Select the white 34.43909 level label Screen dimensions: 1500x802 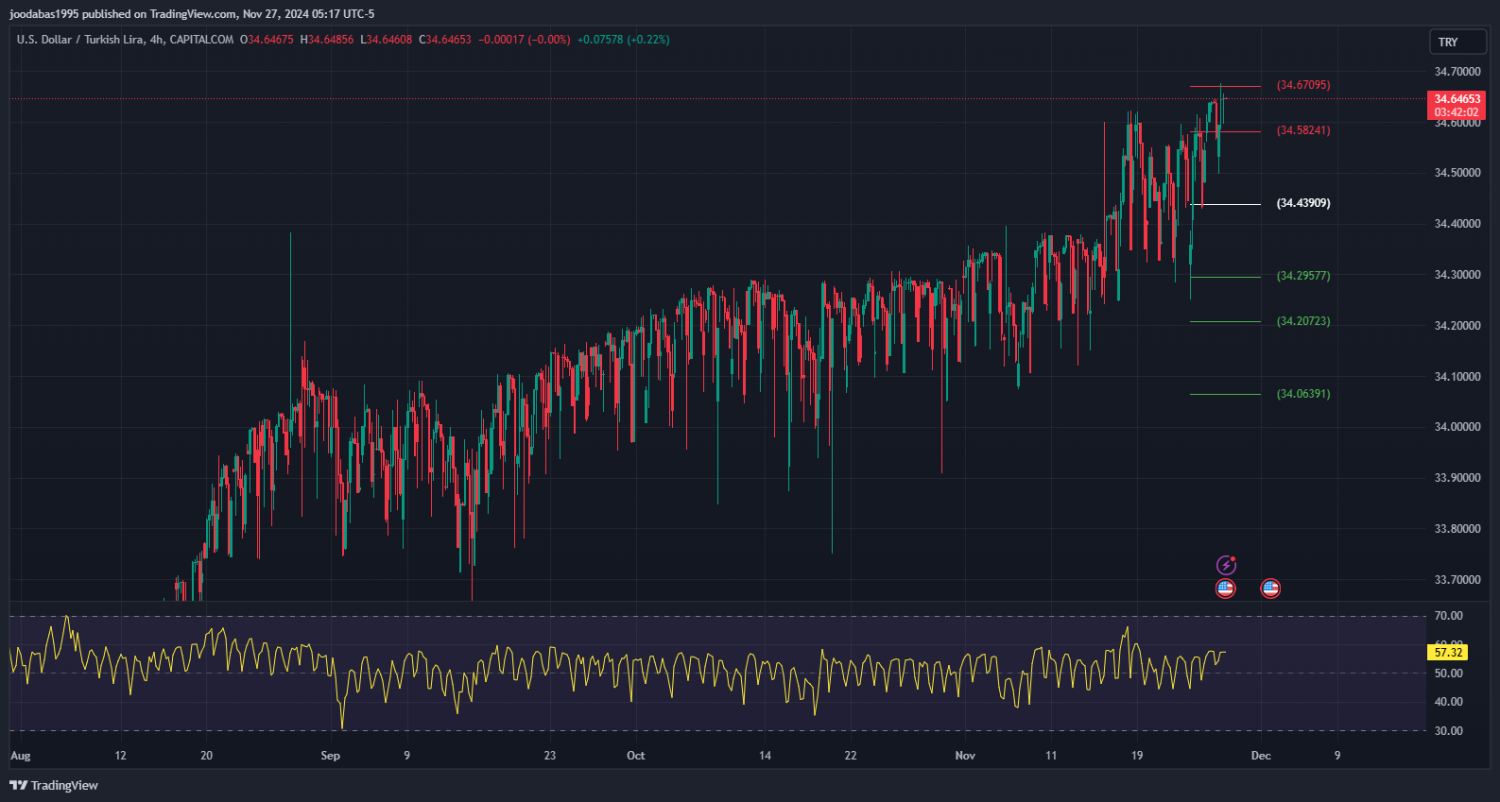click(x=1303, y=204)
